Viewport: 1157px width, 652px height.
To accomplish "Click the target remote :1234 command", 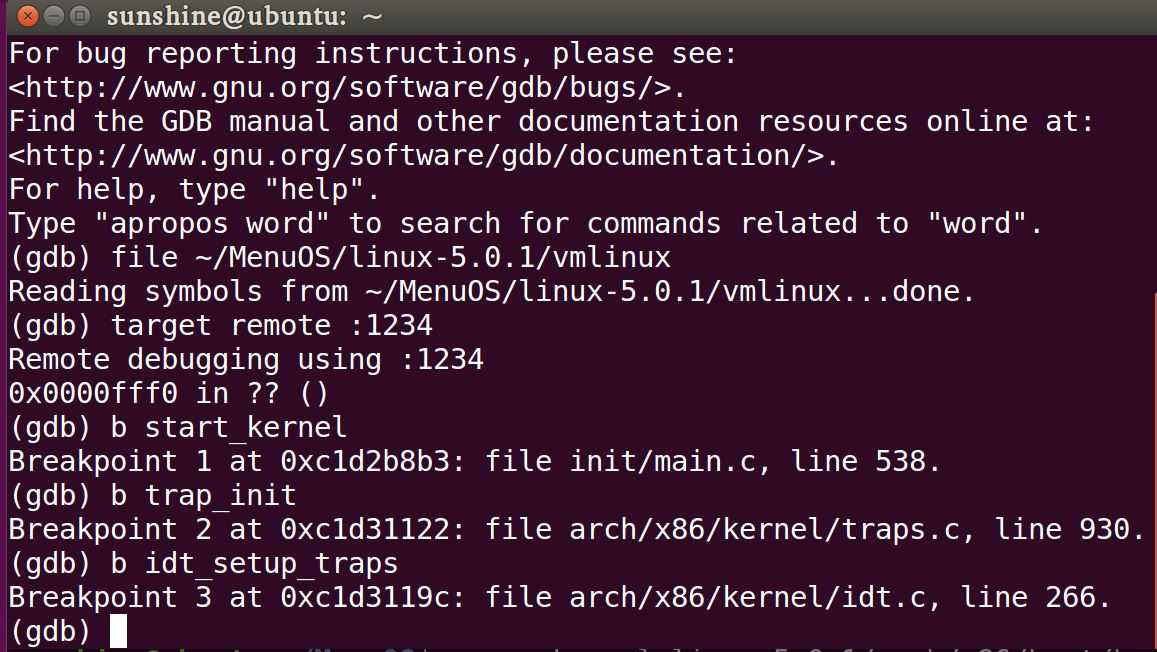I will (272, 326).
